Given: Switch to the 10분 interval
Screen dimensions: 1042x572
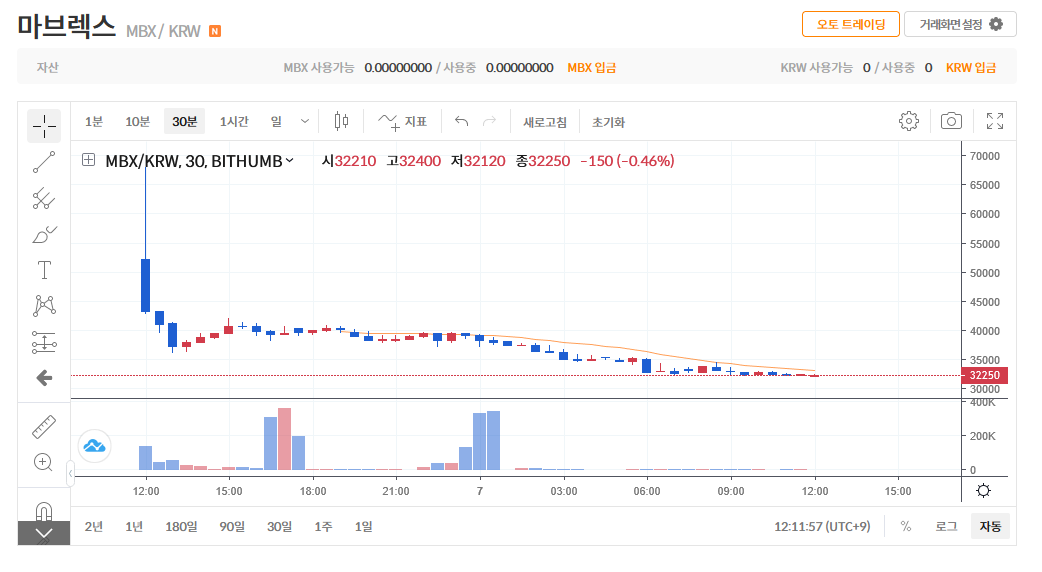Looking at the screenshot, I should click(x=138, y=122).
